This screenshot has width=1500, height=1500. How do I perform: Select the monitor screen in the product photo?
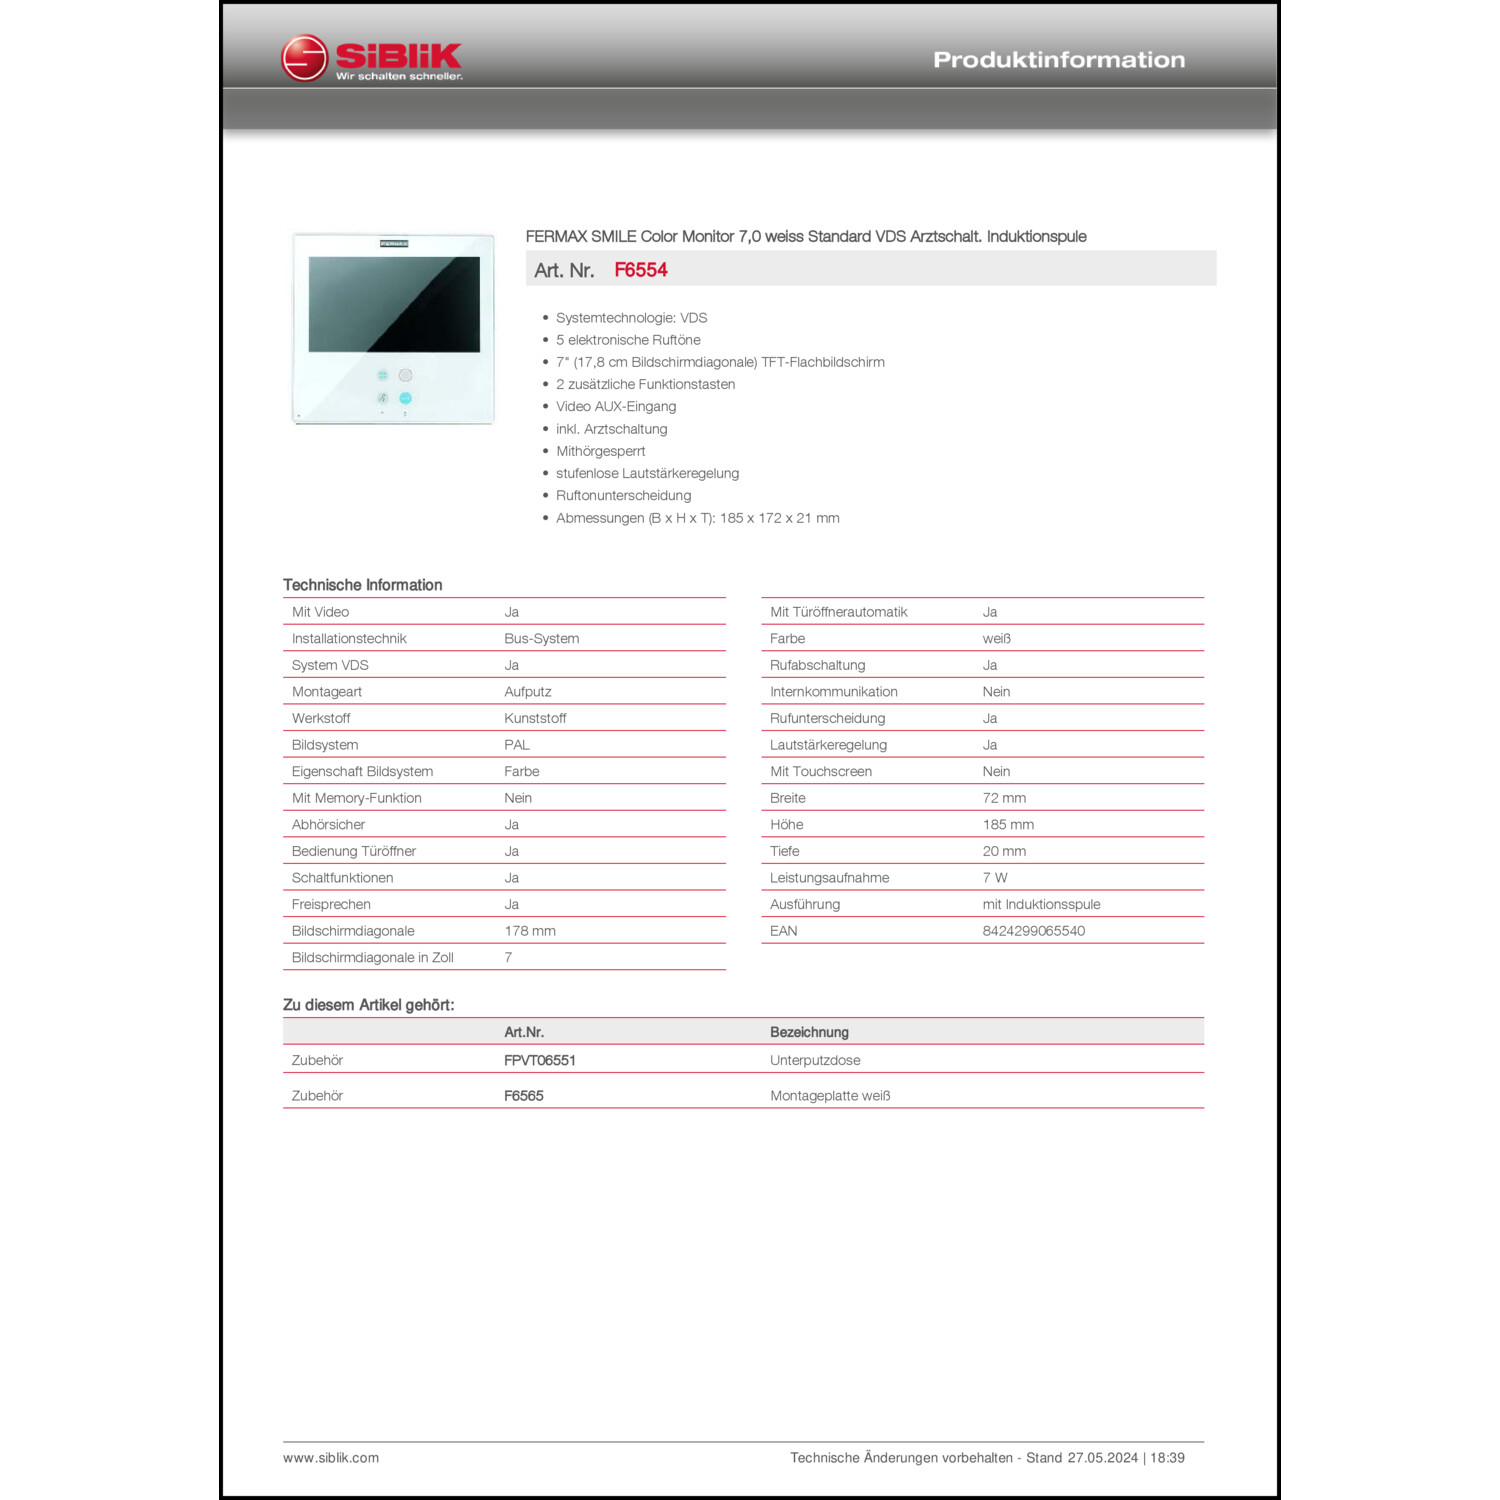point(395,303)
